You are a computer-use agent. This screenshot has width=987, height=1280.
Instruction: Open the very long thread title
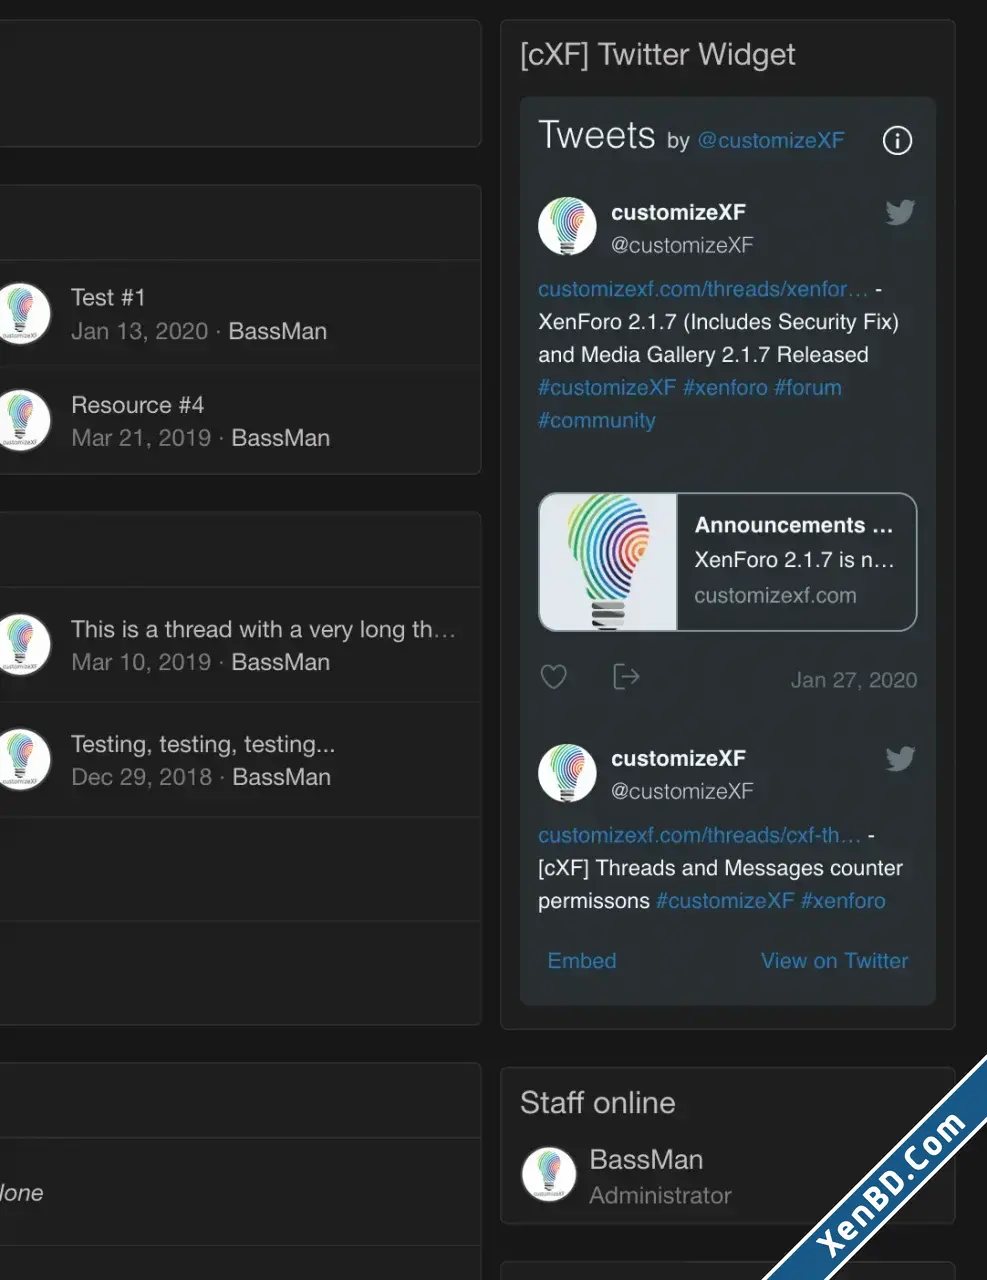tap(263, 629)
